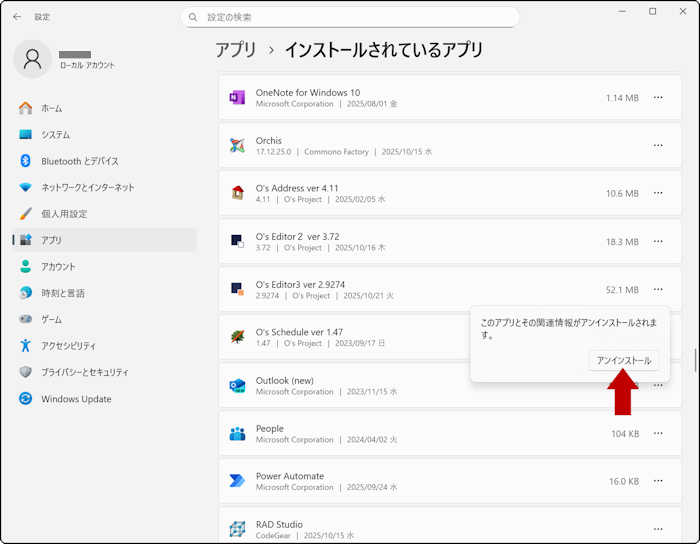Click the 設定の検索 search field

(x=350, y=17)
